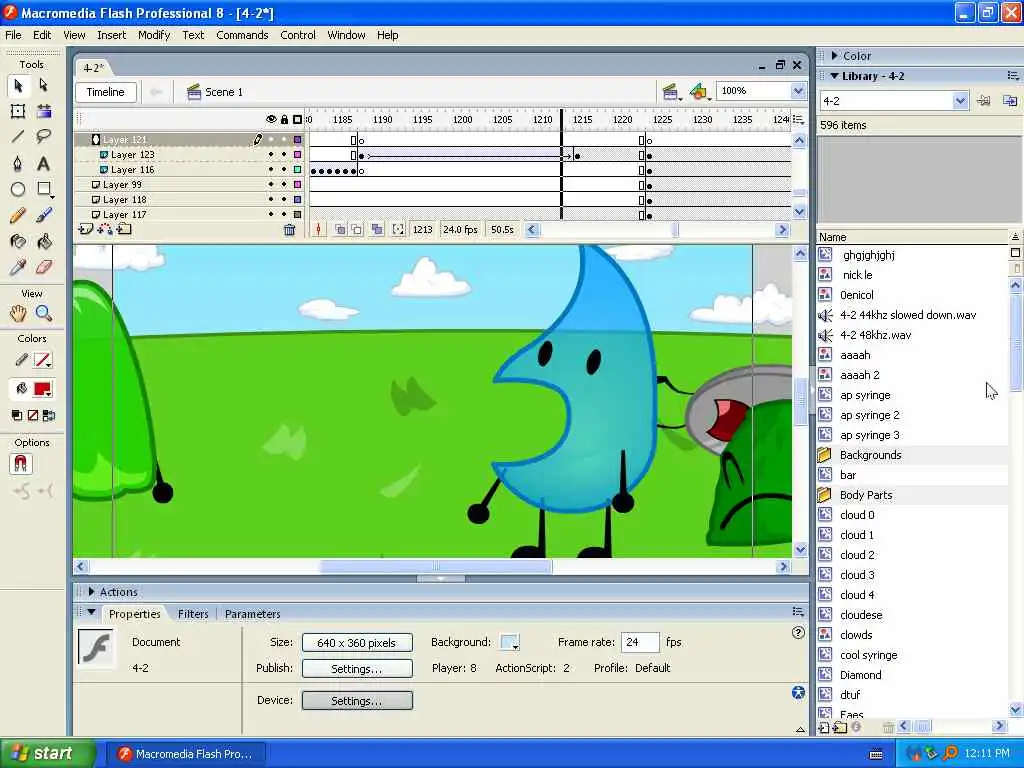The width and height of the screenshot is (1024, 768).
Task: Open the Library document dropdown
Action: (x=959, y=101)
